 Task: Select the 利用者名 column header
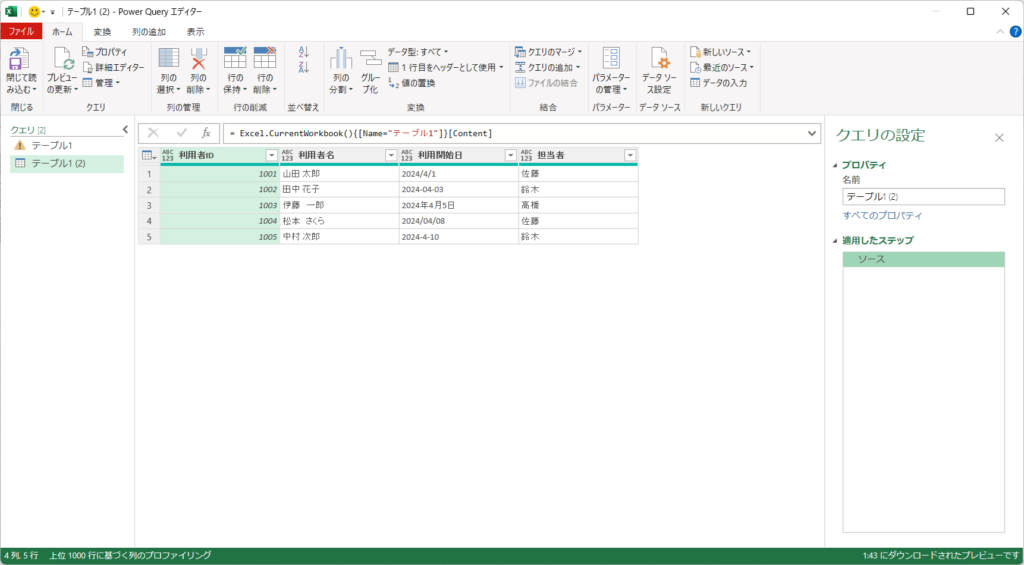[340, 155]
